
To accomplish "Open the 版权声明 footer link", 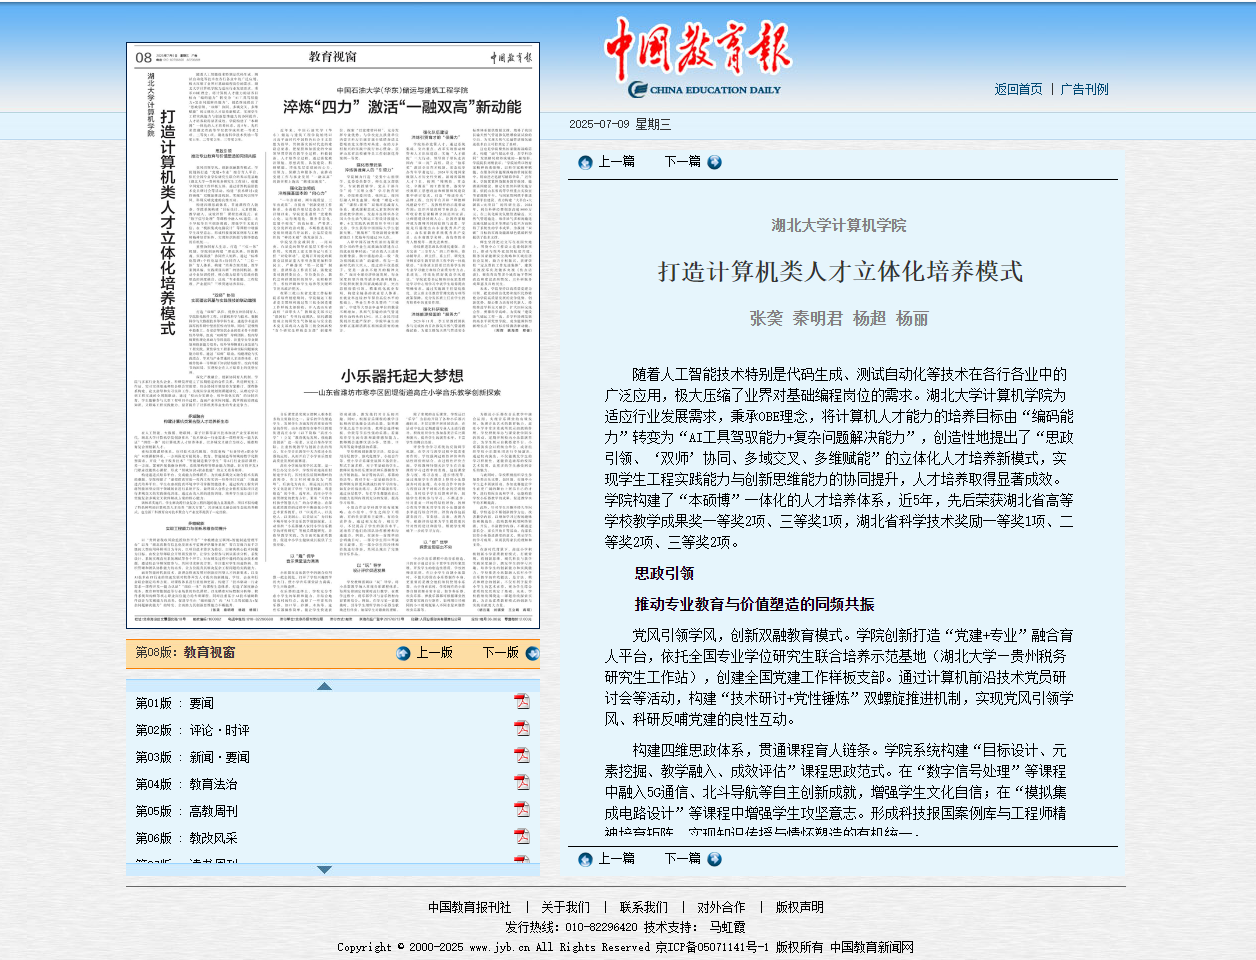I will coord(799,907).
